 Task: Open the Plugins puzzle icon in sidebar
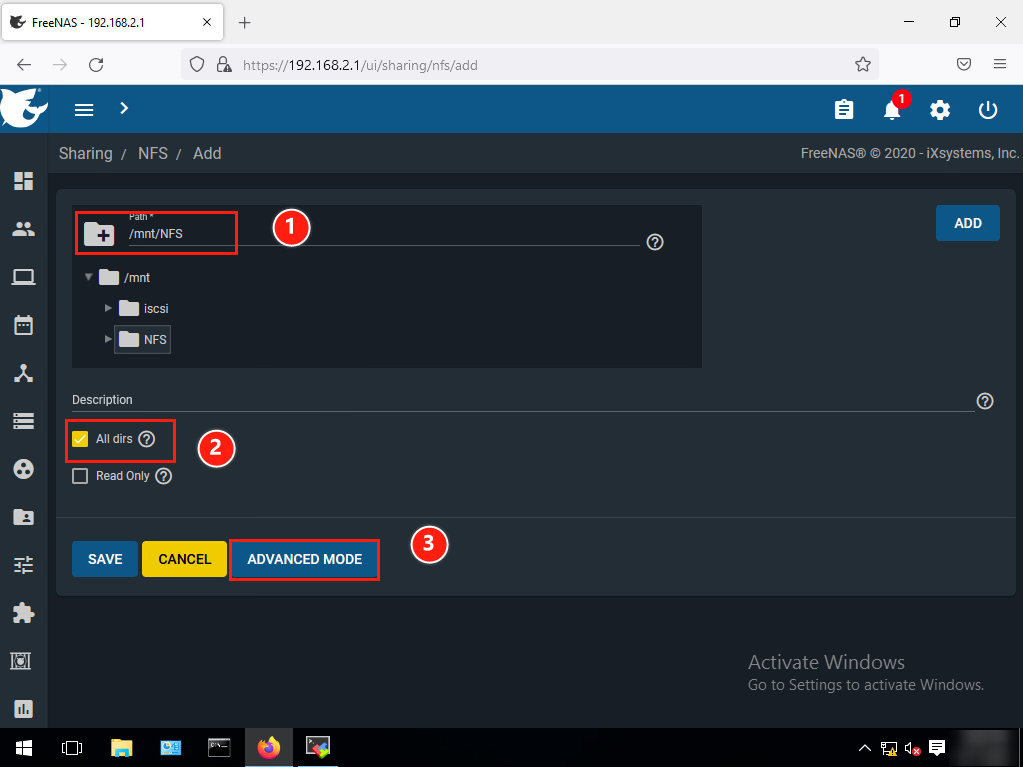click(23, 613)
